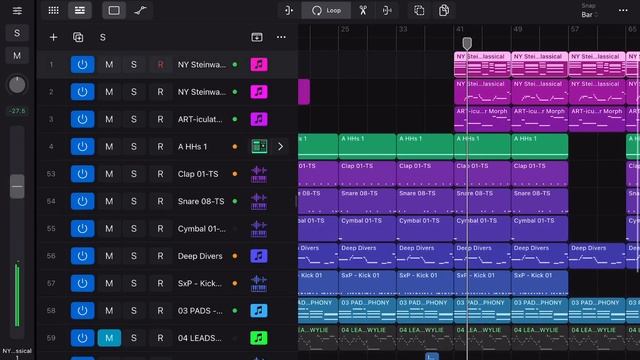This screenshot has width=640, height=360.
Task: Click the track import download icon
Action: 257,37
